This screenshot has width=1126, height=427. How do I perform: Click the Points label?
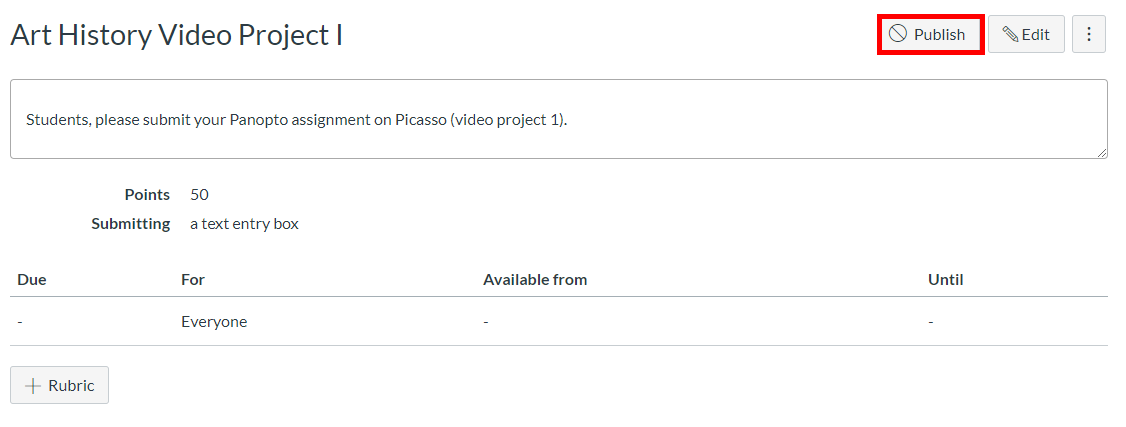click(147, 194)
